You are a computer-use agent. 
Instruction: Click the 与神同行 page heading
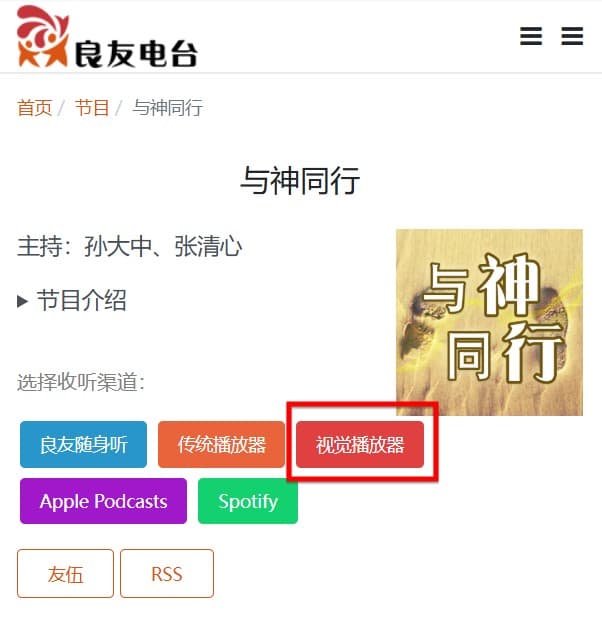pos(300,181)
